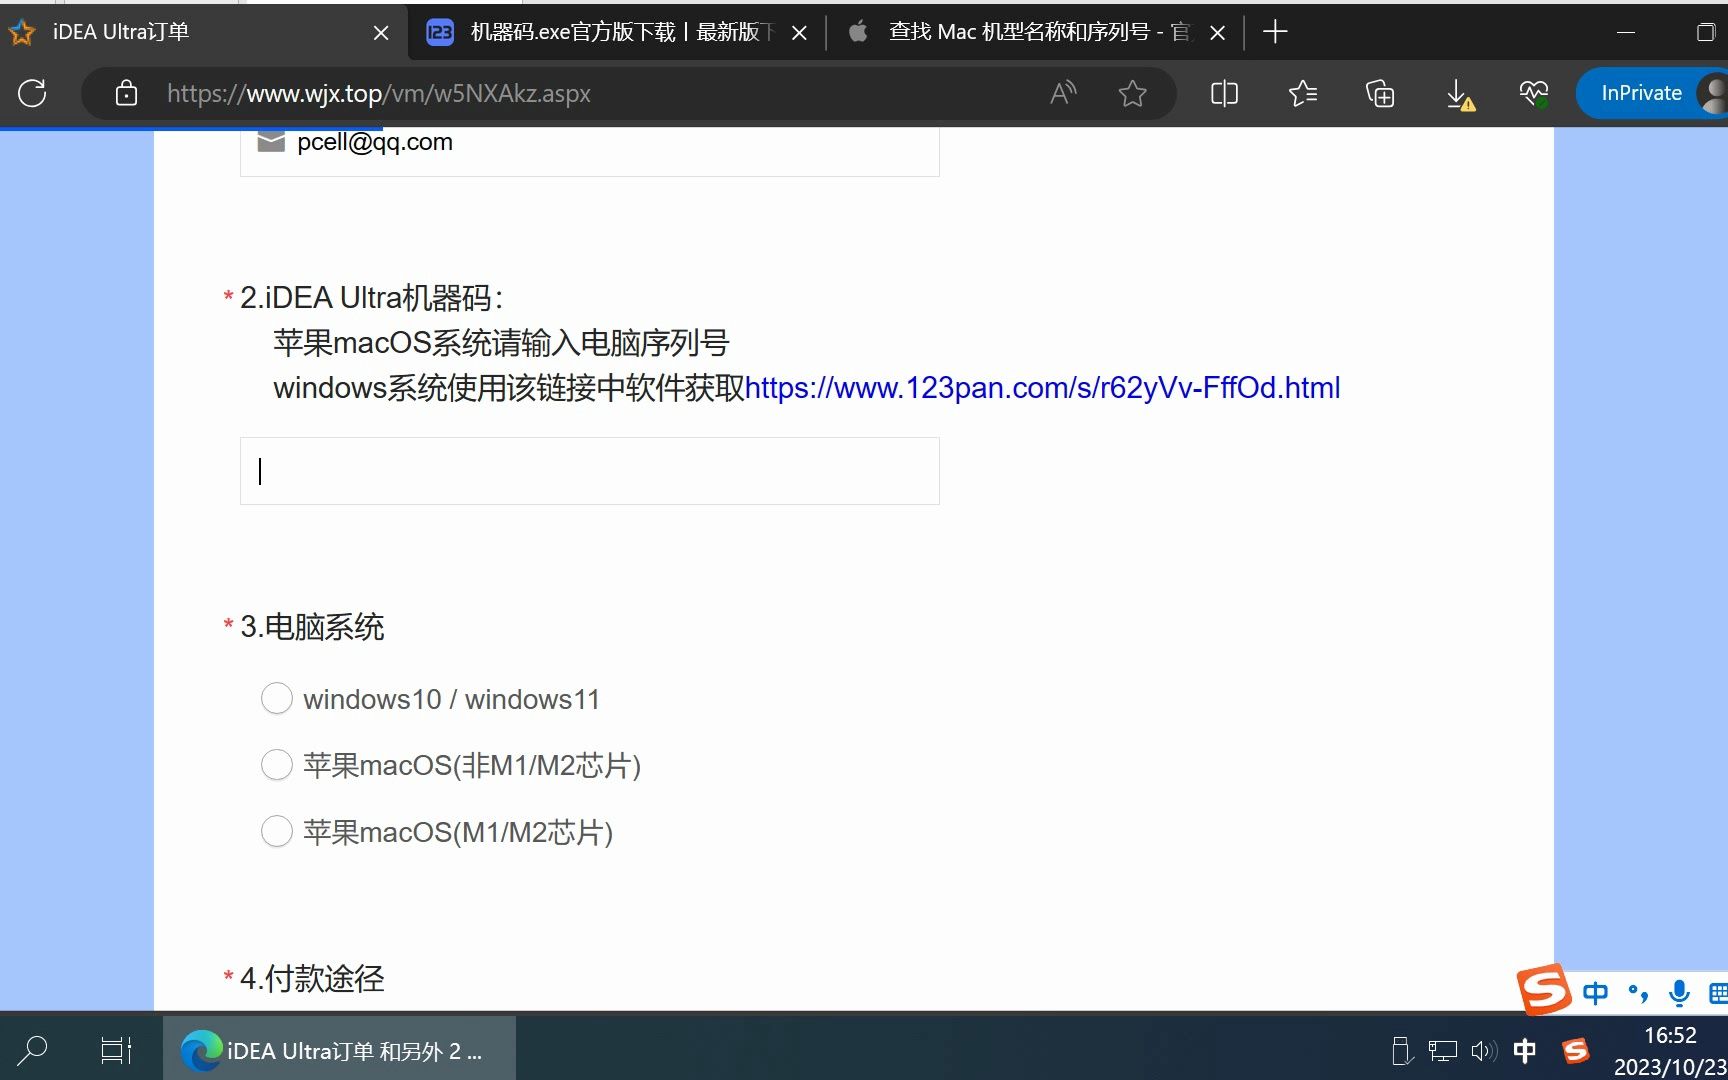The image size is (1728, 1080).
Task: Toggle Sogou Chinese/English 中 mode
Action: [1595, 993]
